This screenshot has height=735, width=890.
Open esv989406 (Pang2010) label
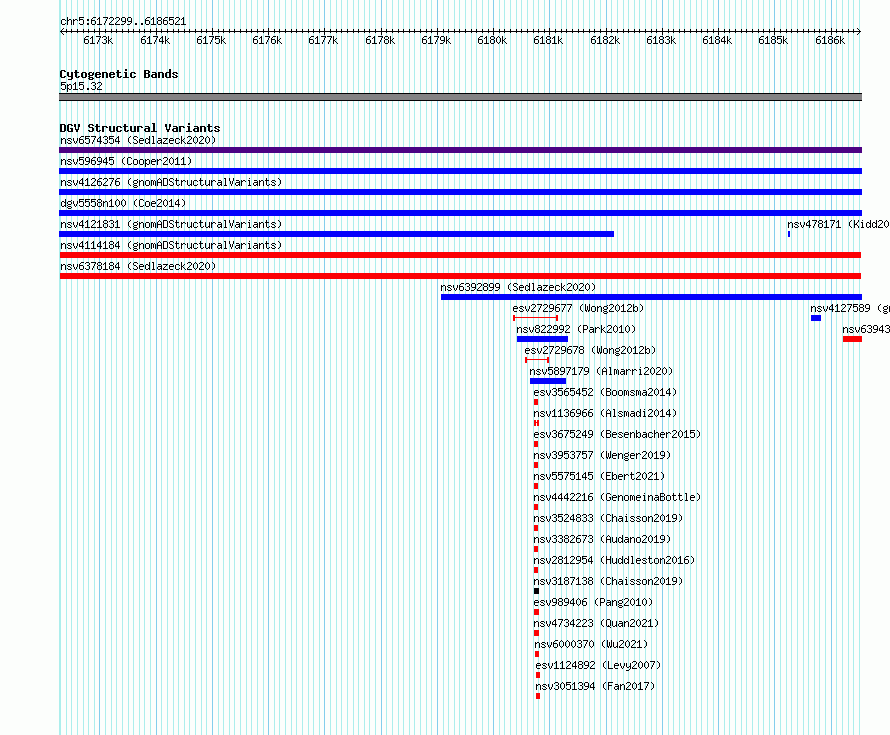[593, 602]
